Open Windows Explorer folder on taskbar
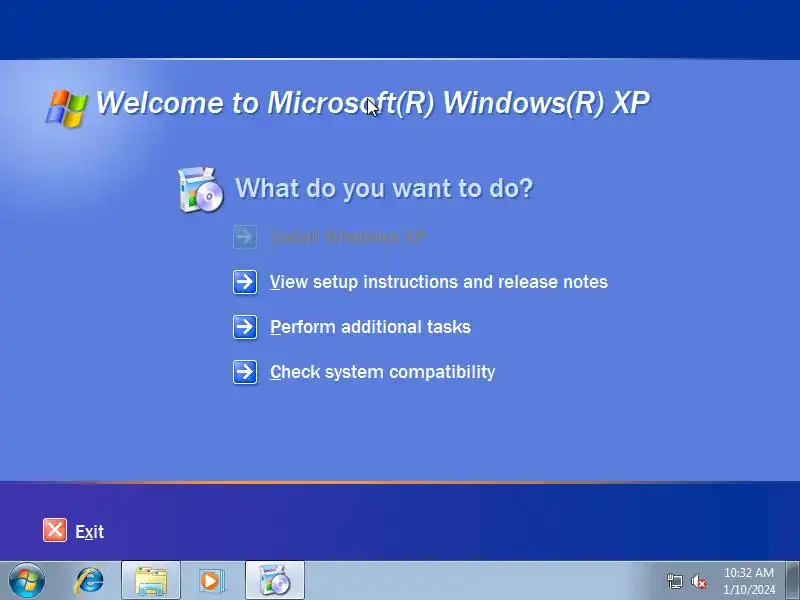The width and height of the screenshot is (800, 600). (x=151, y=581)
